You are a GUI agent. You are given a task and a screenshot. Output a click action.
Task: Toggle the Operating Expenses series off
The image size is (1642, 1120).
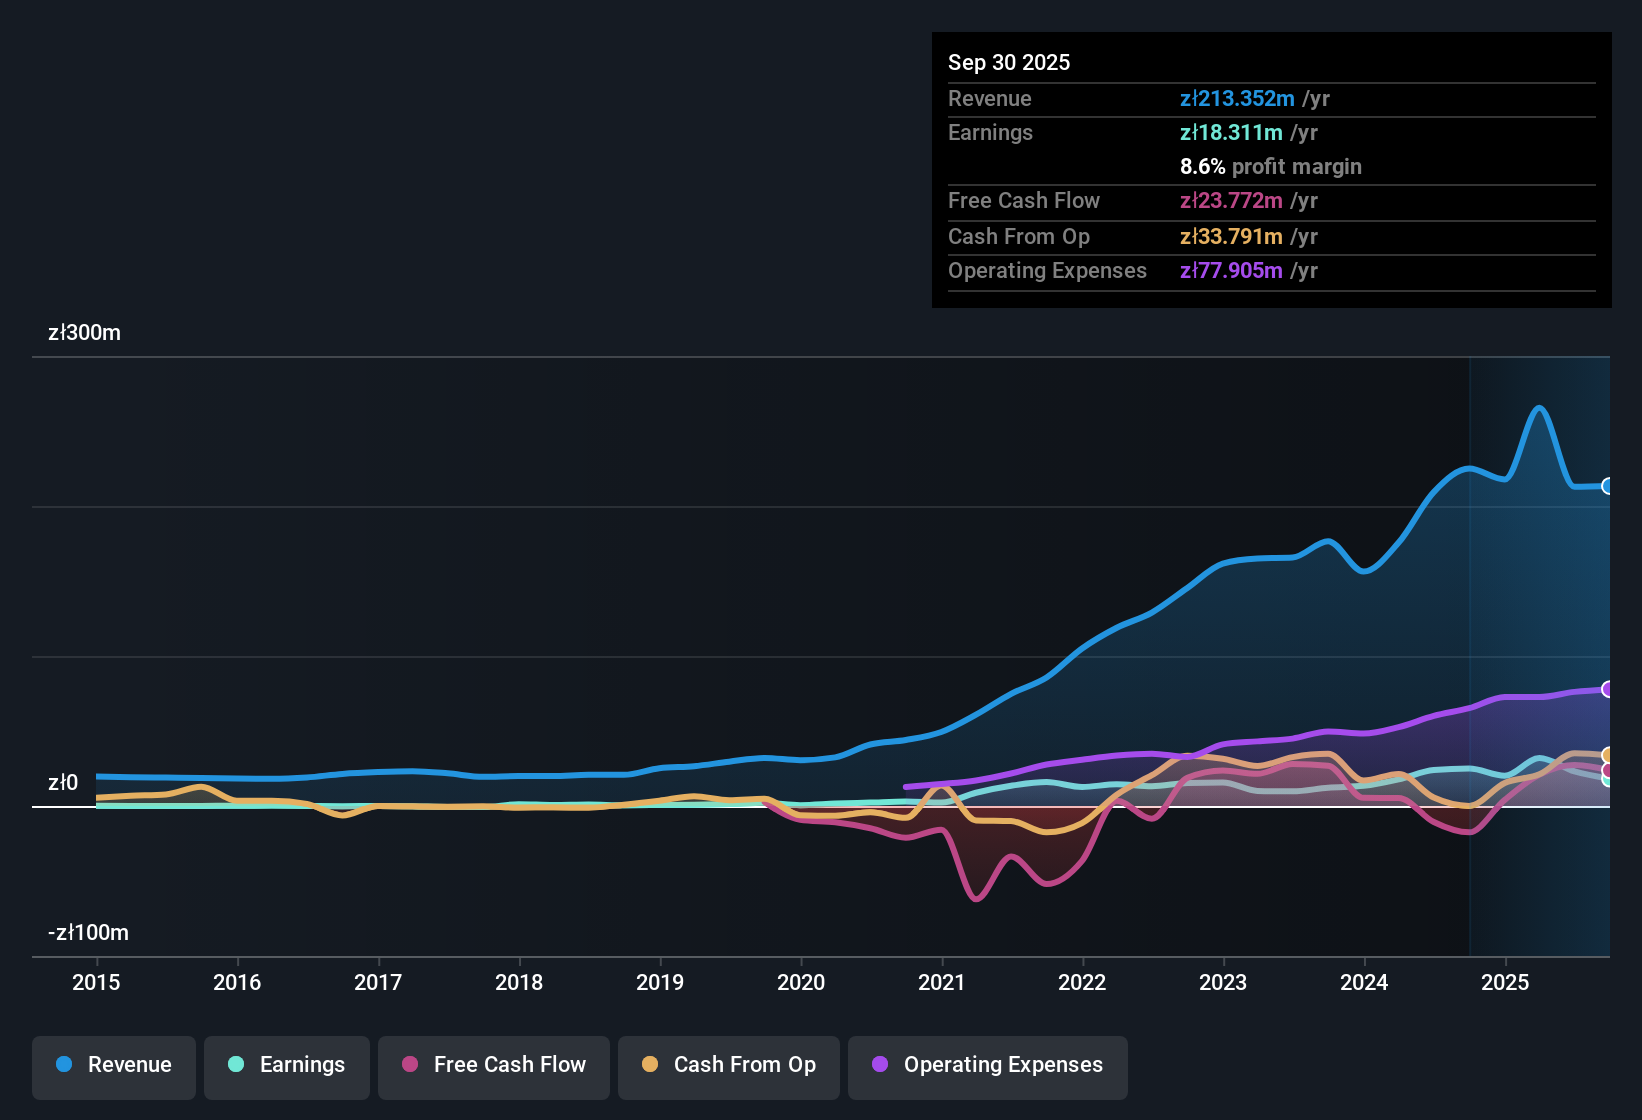(988, 1066)
